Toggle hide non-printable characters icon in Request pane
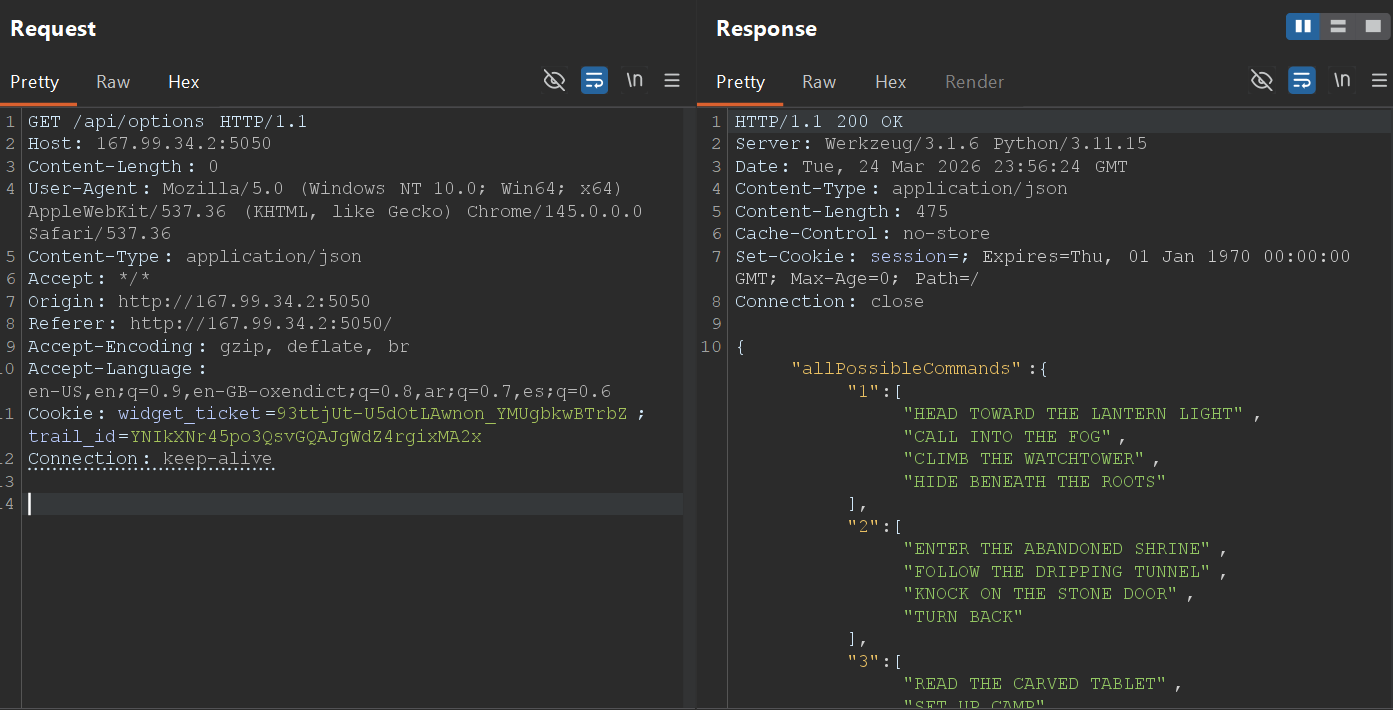Viewport: 1393px width, 710px height. 554,81
